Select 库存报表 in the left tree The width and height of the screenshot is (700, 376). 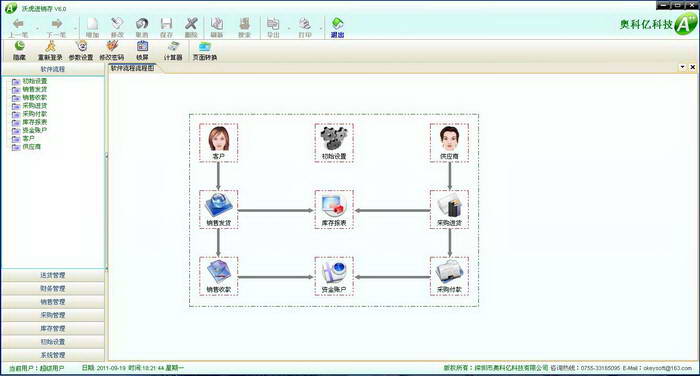coord(35,122)
